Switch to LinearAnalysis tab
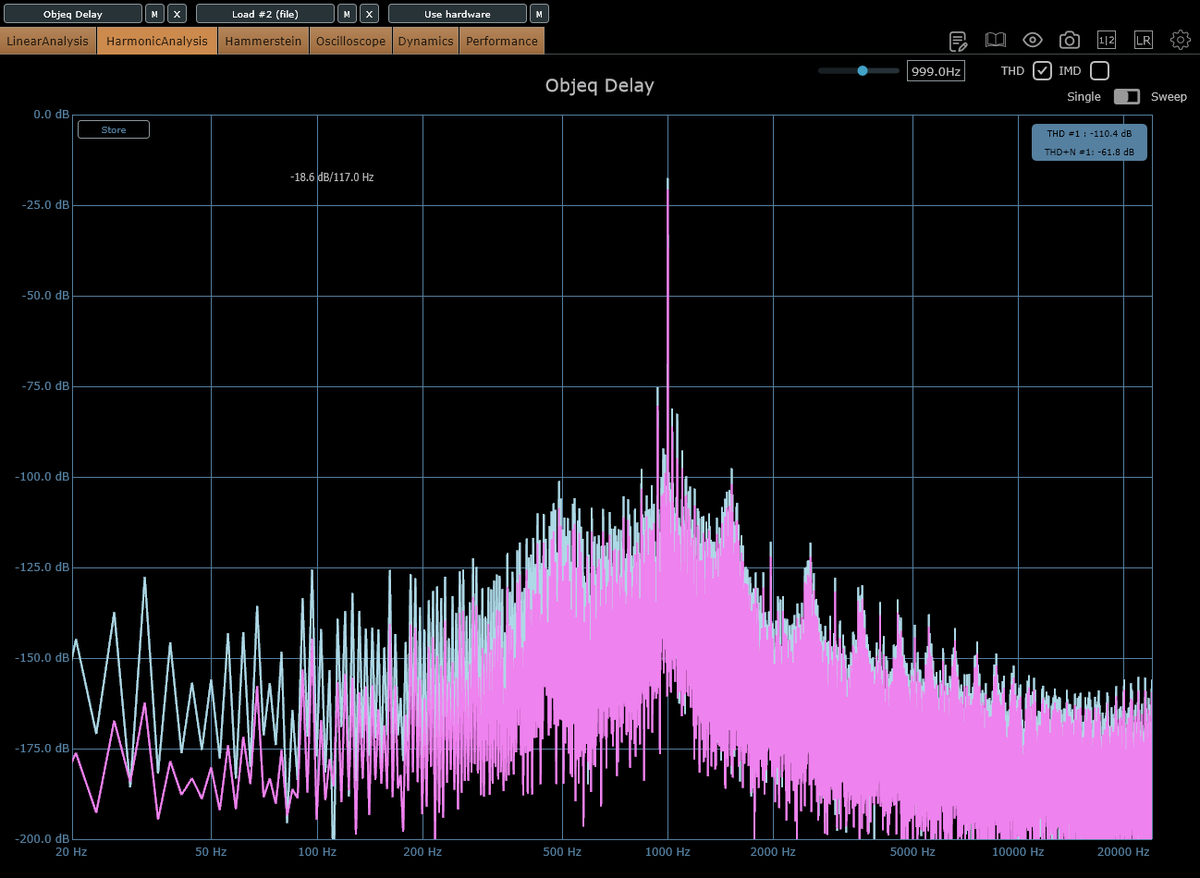The image size is (1200, 878). click(x=48, y=41)
